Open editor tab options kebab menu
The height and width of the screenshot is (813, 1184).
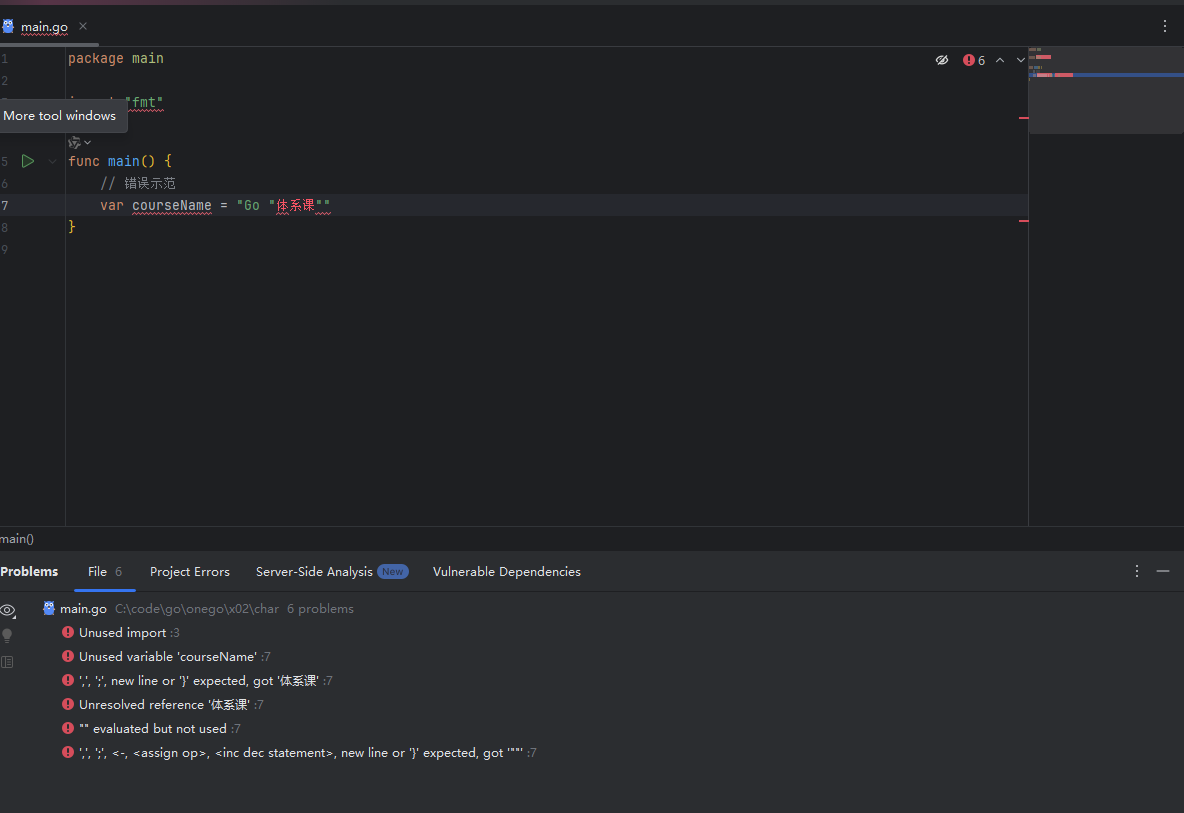[1165, 26]
